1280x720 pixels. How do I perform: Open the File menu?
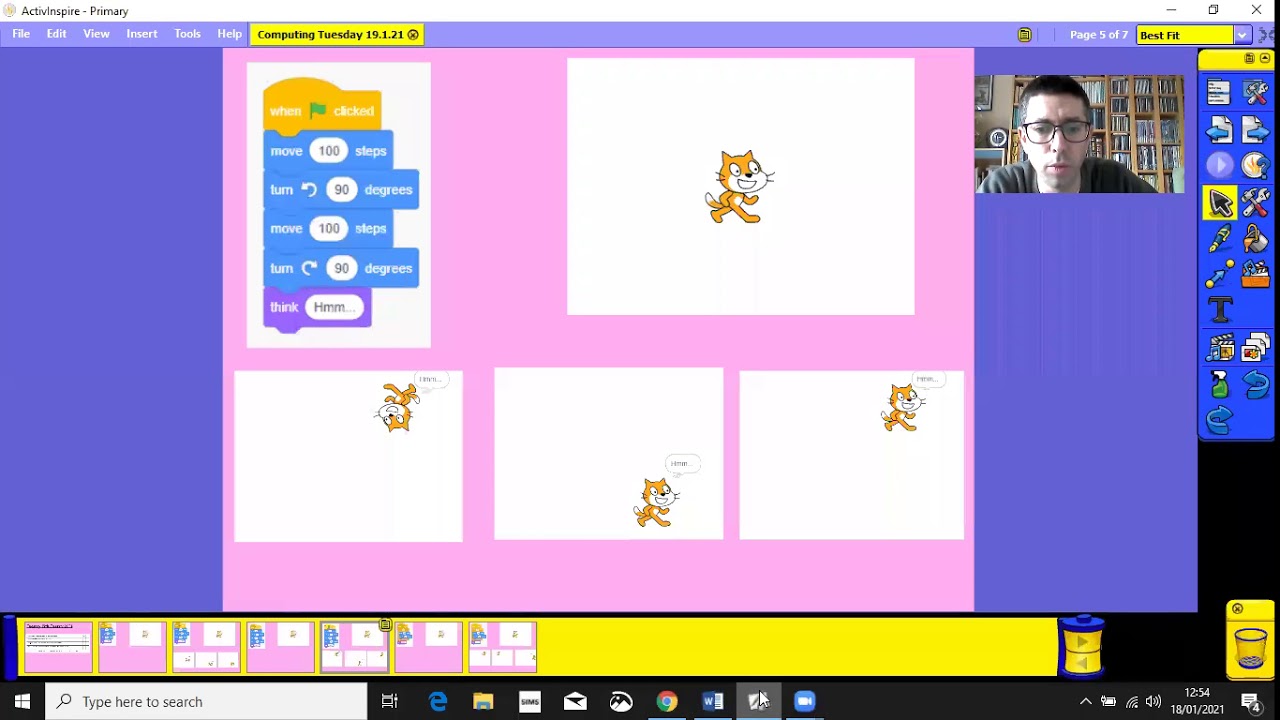[21, 34]
